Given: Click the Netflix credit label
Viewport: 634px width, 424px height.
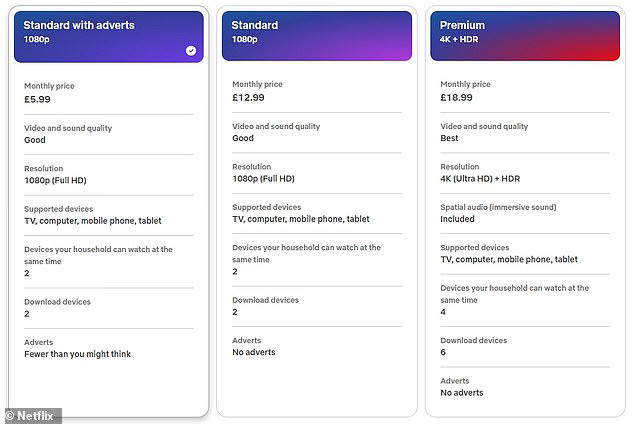Looking at the screenshot, I should [x=32, y=416].
